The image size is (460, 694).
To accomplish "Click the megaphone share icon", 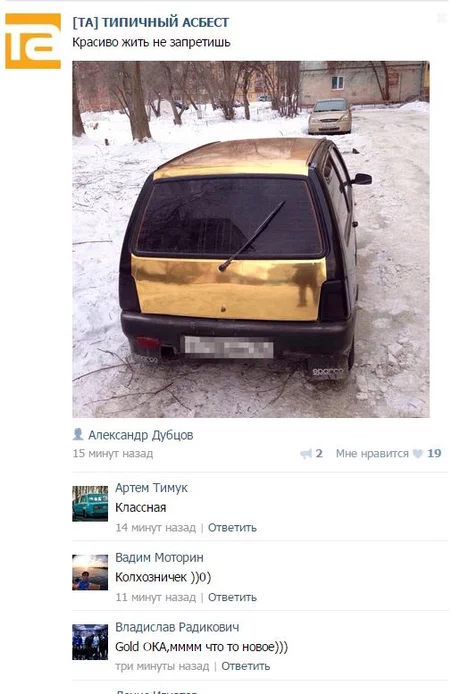I will tap(305, 454).
